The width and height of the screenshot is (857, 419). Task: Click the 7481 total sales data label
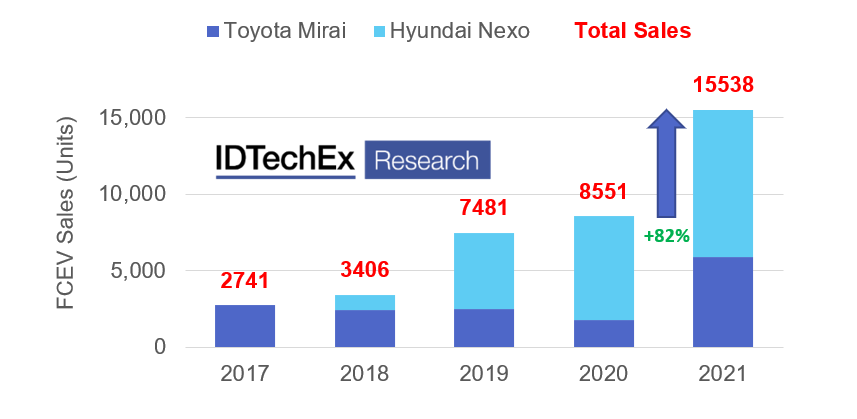click(x=484, y=209)
